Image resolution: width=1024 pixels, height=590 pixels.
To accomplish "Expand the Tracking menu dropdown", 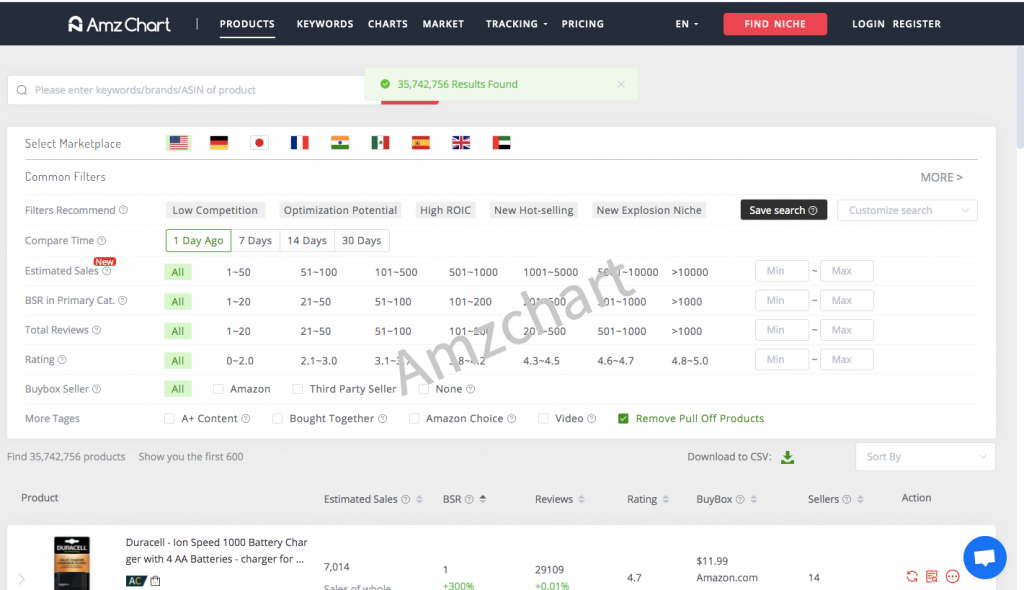I will coord(517,24).
